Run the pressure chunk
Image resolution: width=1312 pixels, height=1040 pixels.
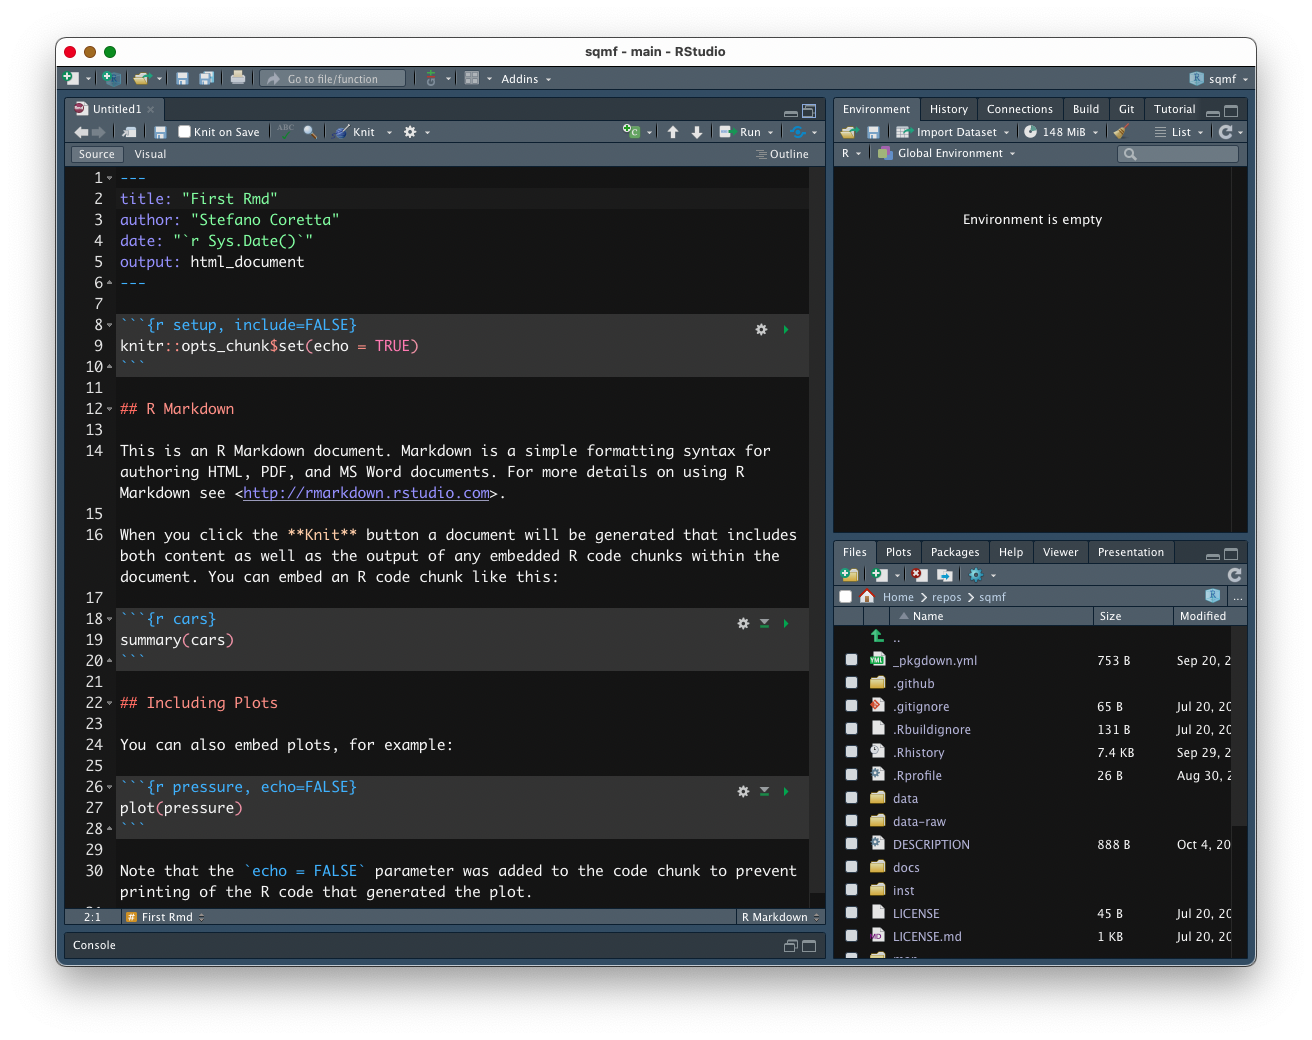pyautogui.click(x=786, y=791)
